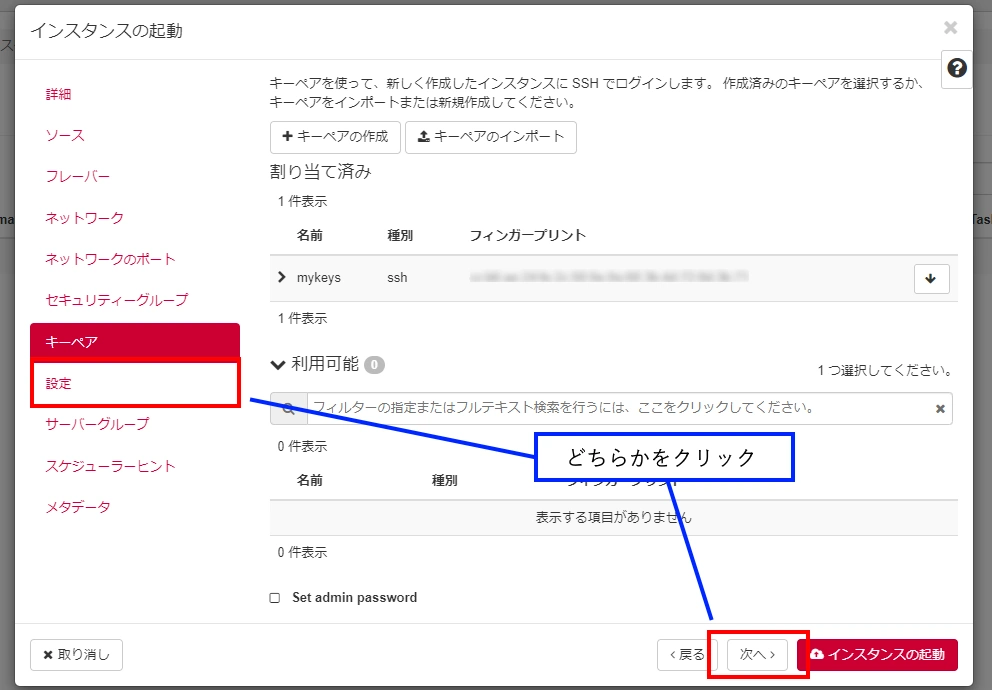
Task: Click the magnifier search icon in filter
Action: [288, 409]
